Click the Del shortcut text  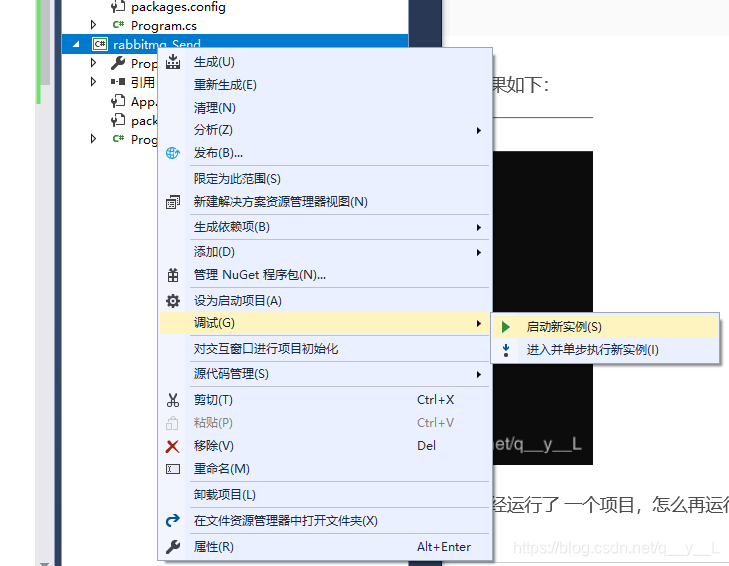coord(426,446)
